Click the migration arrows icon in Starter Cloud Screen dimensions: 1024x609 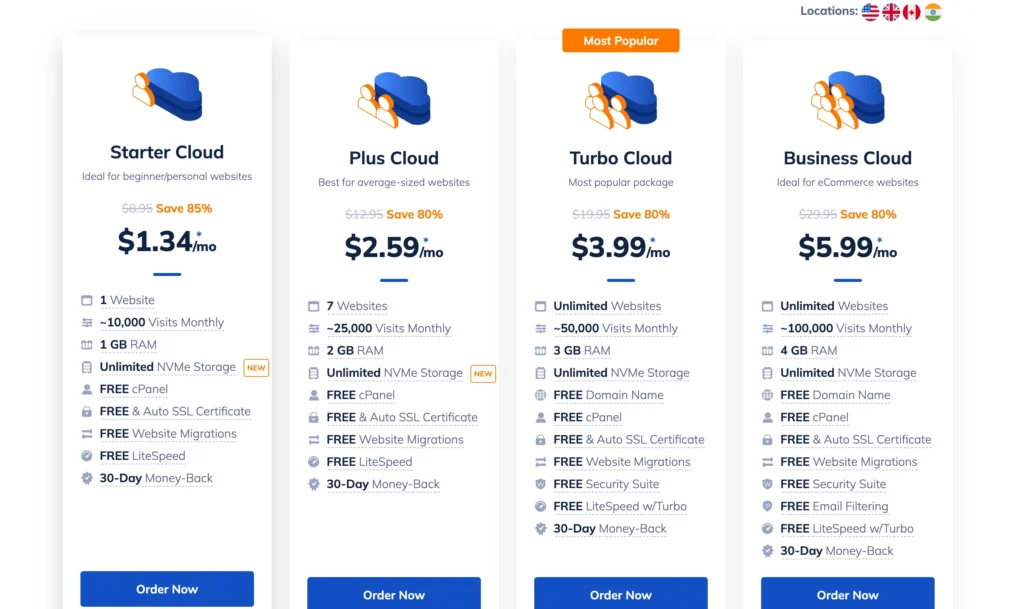tap(85, 434)
